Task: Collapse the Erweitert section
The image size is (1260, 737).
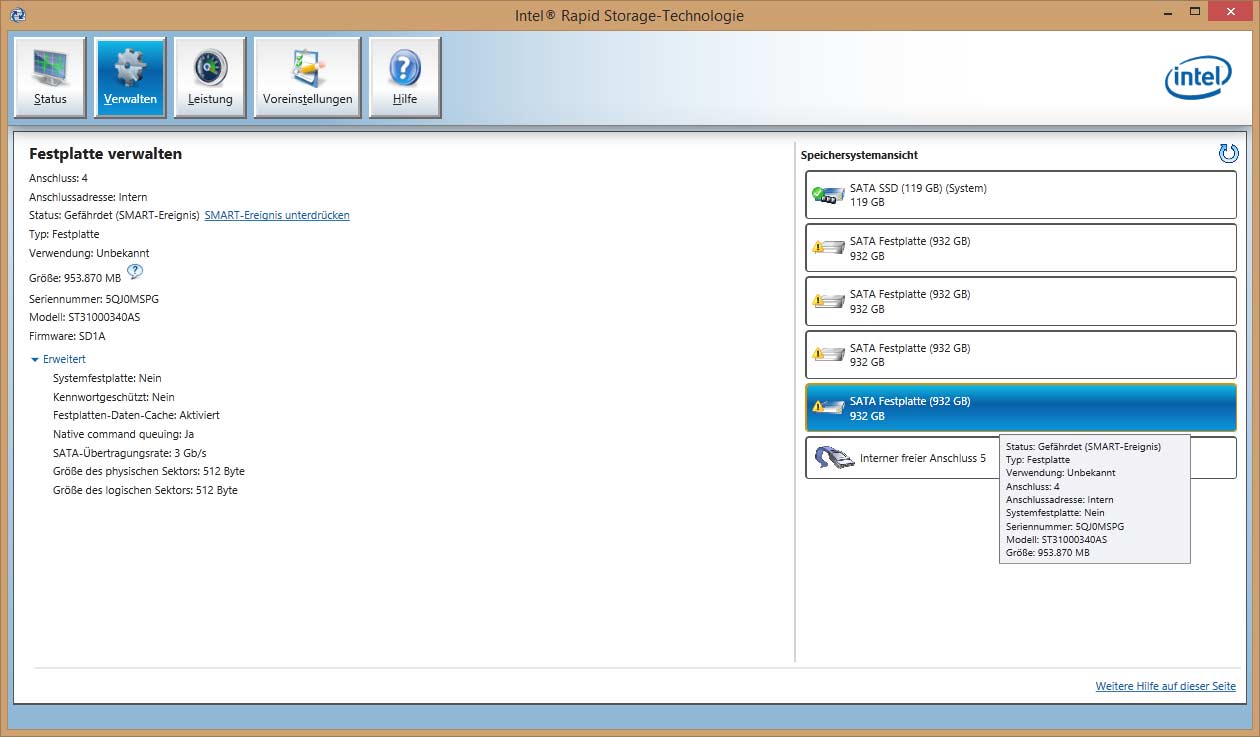Action: [58, 359]
